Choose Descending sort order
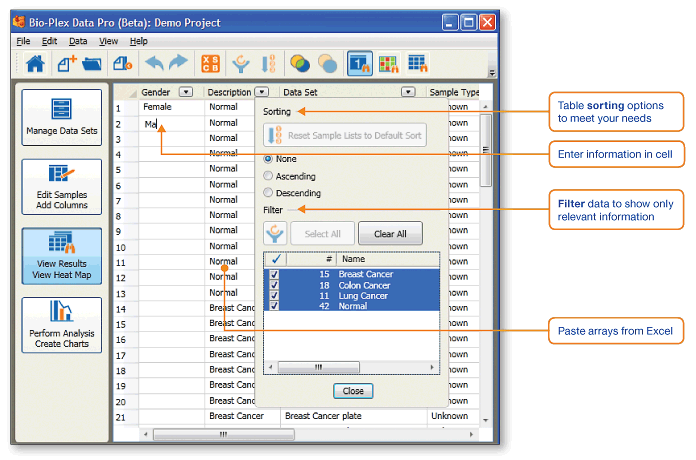This screenshot has height=460, width=696. point(268,193)
